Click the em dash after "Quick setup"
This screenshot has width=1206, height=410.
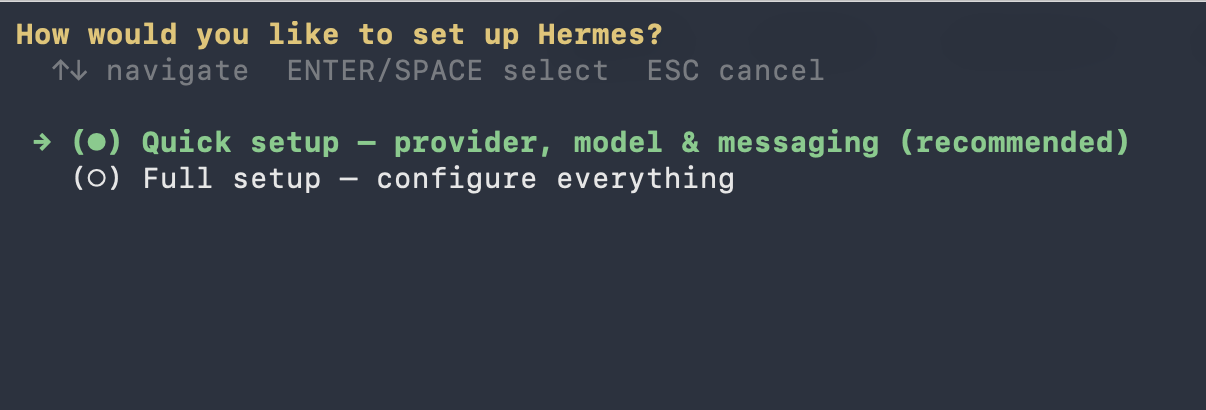pyautogui.click(x=367, y=144)
